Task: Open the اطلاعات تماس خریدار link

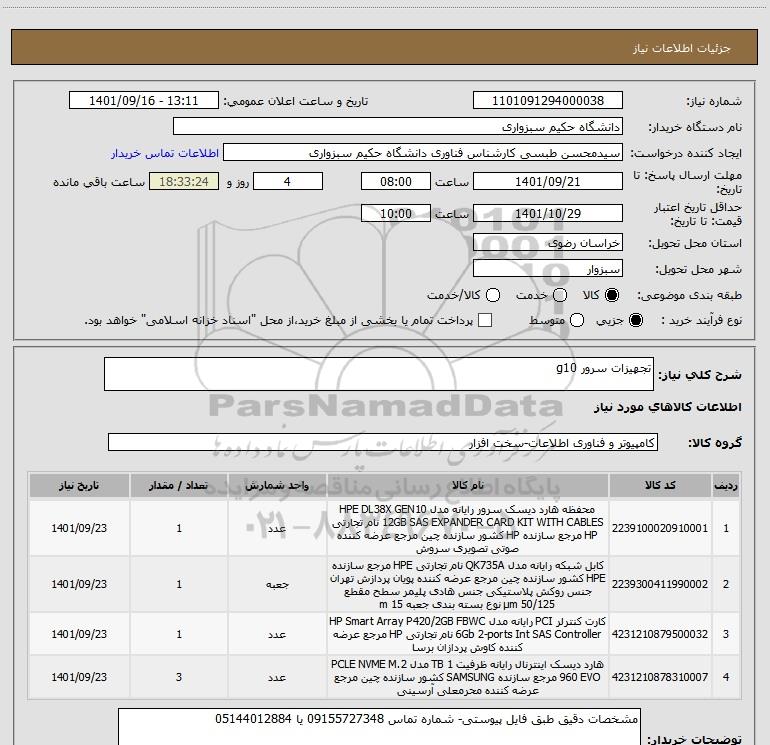Action: click(165, 153)
